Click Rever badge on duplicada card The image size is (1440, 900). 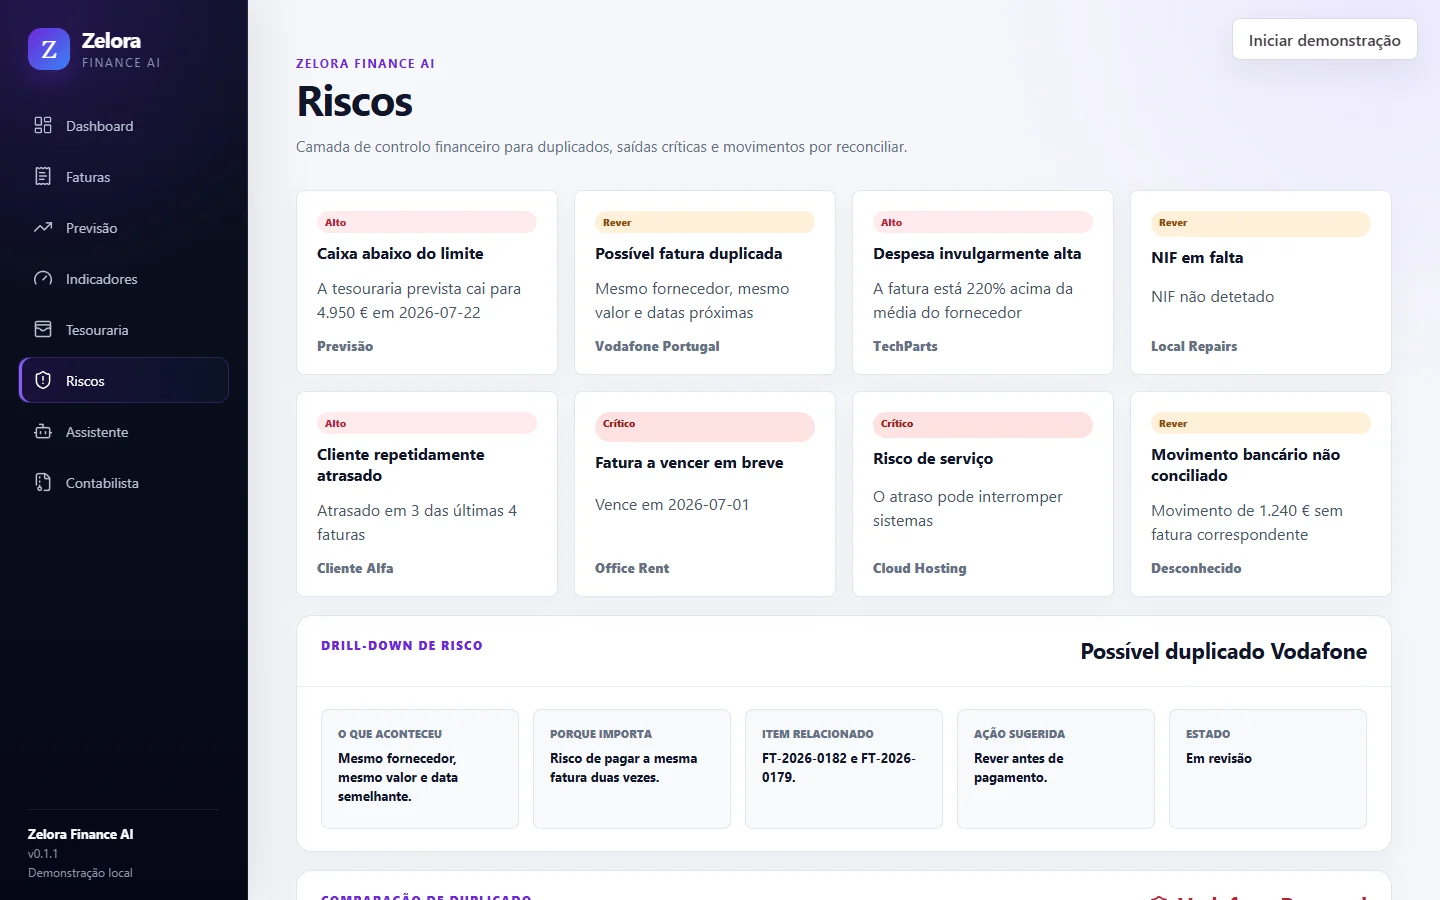point(705,222)
